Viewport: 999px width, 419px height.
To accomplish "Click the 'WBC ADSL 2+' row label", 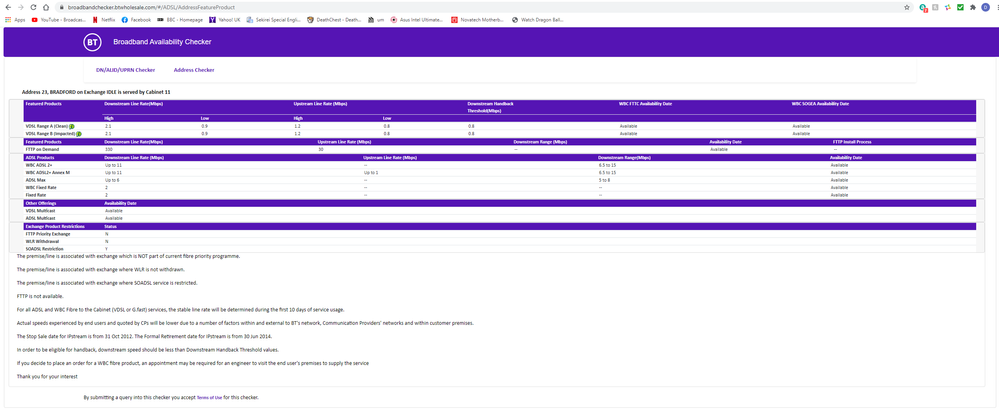I will (38, 165).
